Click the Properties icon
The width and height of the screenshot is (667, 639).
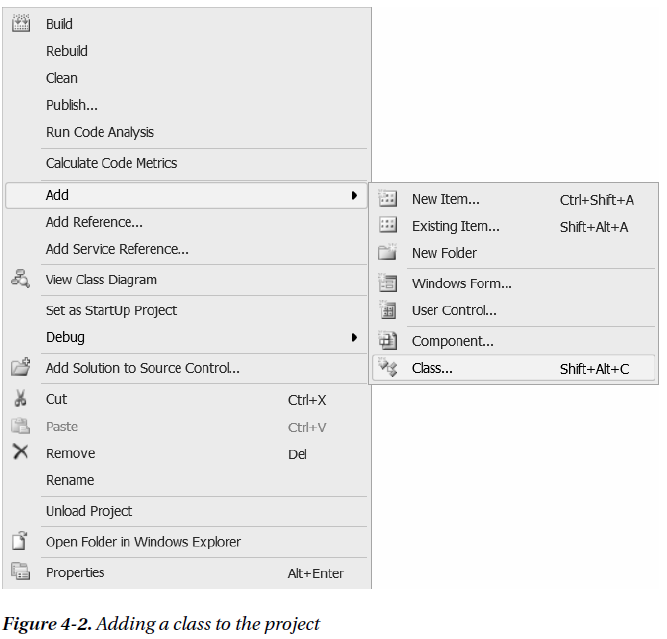pyautogui.click(x=21, y=572)
